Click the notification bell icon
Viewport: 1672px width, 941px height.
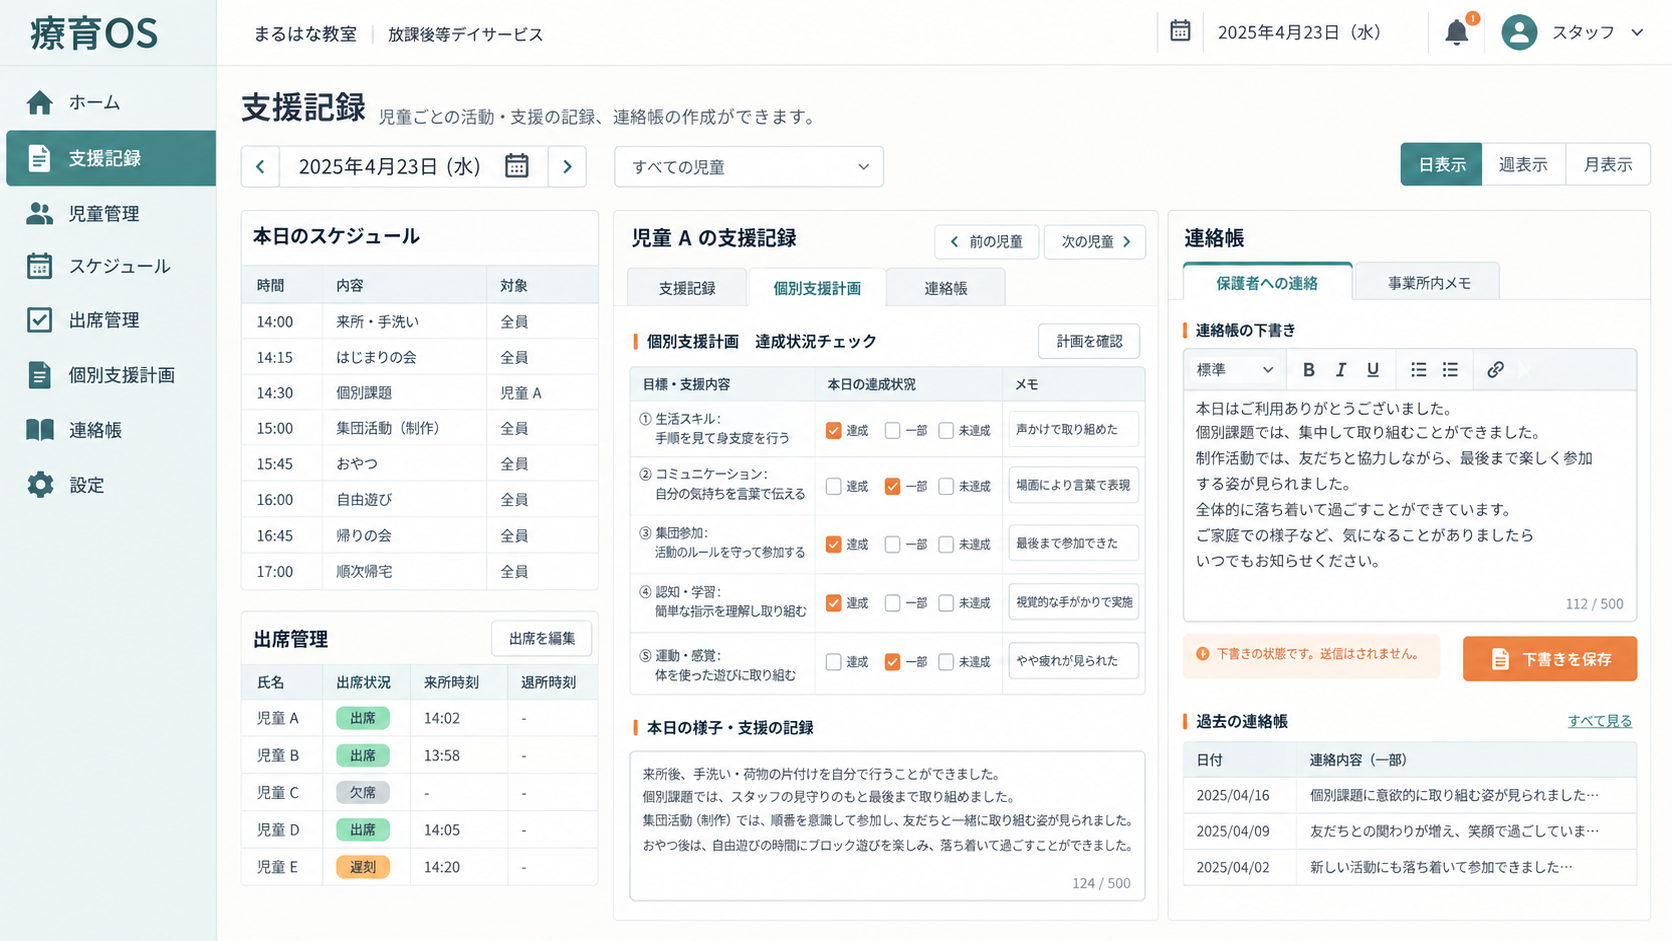(x=1457, y=33)
